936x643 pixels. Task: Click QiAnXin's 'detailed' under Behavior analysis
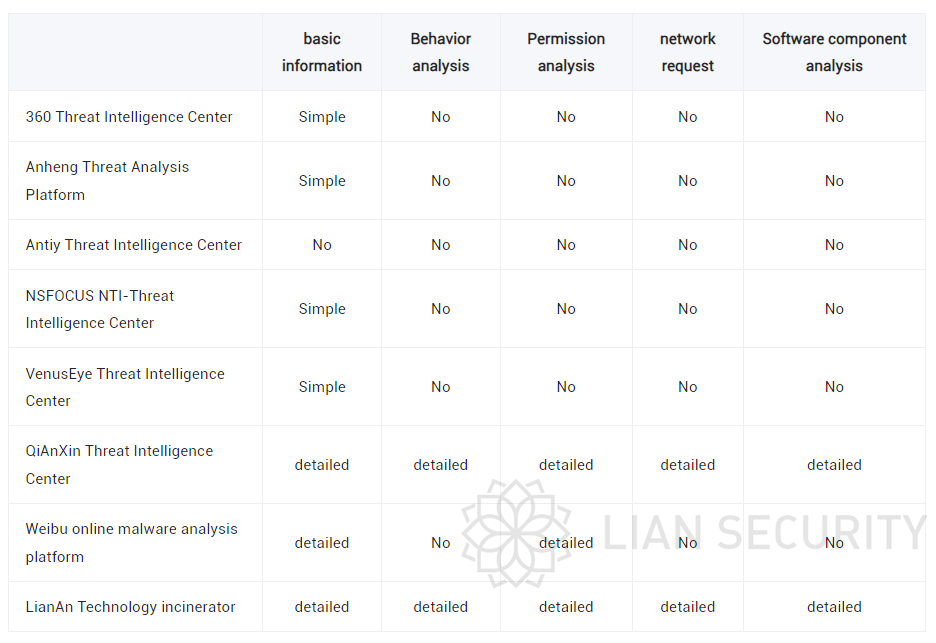pyautogui.click(x=441, y=464)
